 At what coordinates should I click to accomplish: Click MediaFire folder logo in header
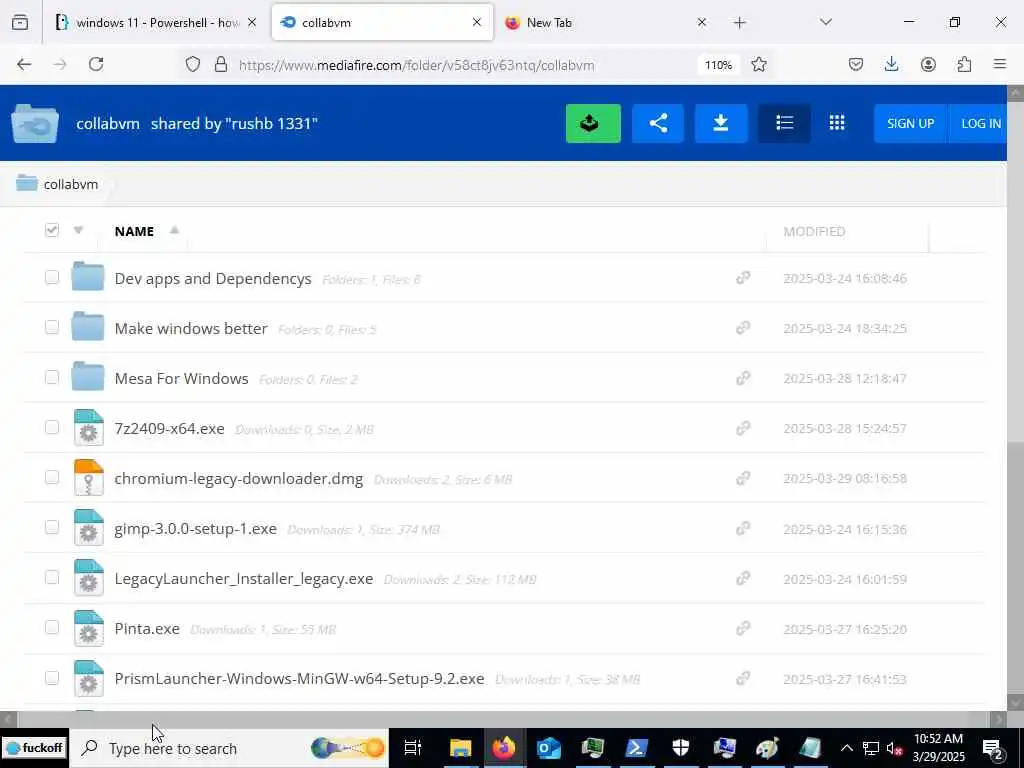(x=35, y=123)
